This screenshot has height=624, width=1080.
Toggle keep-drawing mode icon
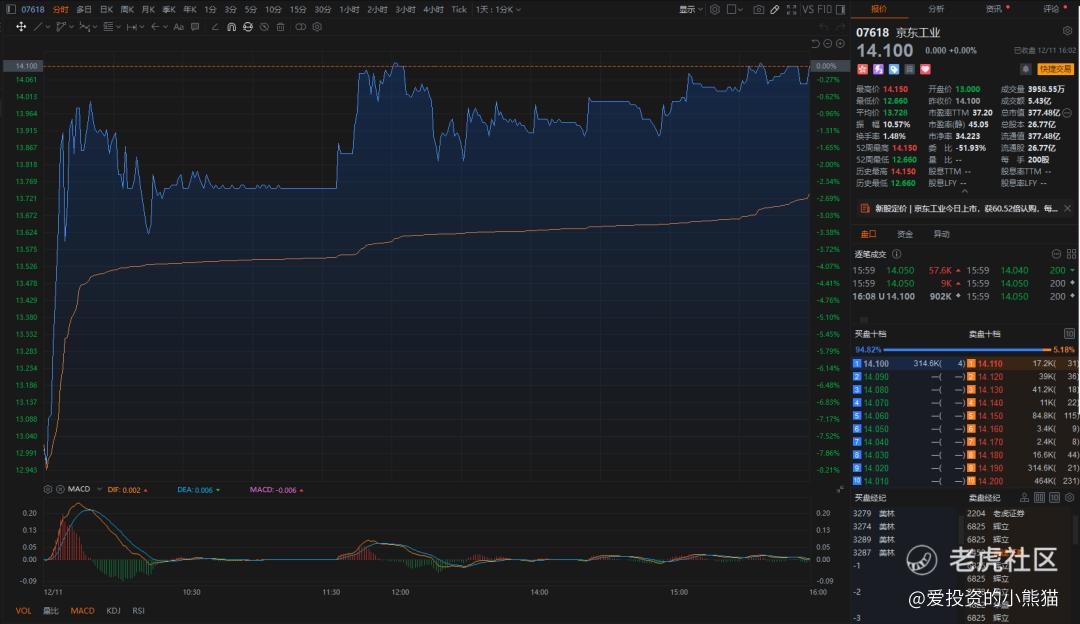pos(248,27)
